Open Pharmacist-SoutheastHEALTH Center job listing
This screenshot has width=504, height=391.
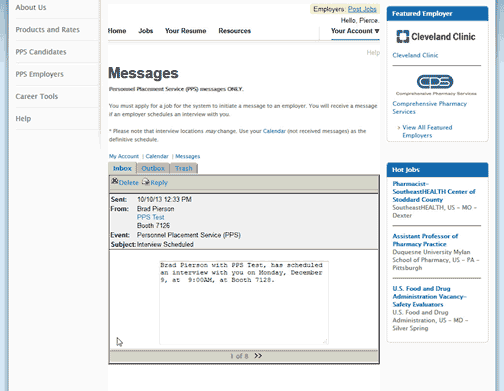point(434,192)
